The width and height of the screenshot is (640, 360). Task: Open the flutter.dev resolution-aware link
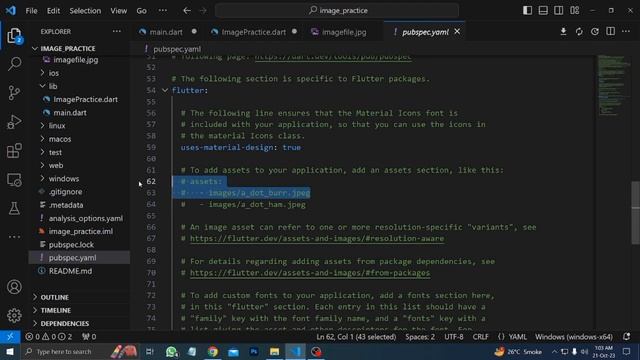(x=317, y=238)
